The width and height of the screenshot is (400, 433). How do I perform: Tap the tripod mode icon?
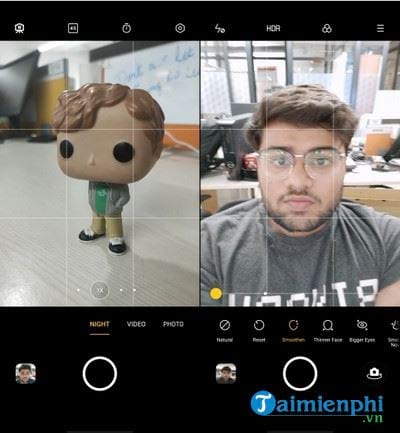[x=20, y=28]
